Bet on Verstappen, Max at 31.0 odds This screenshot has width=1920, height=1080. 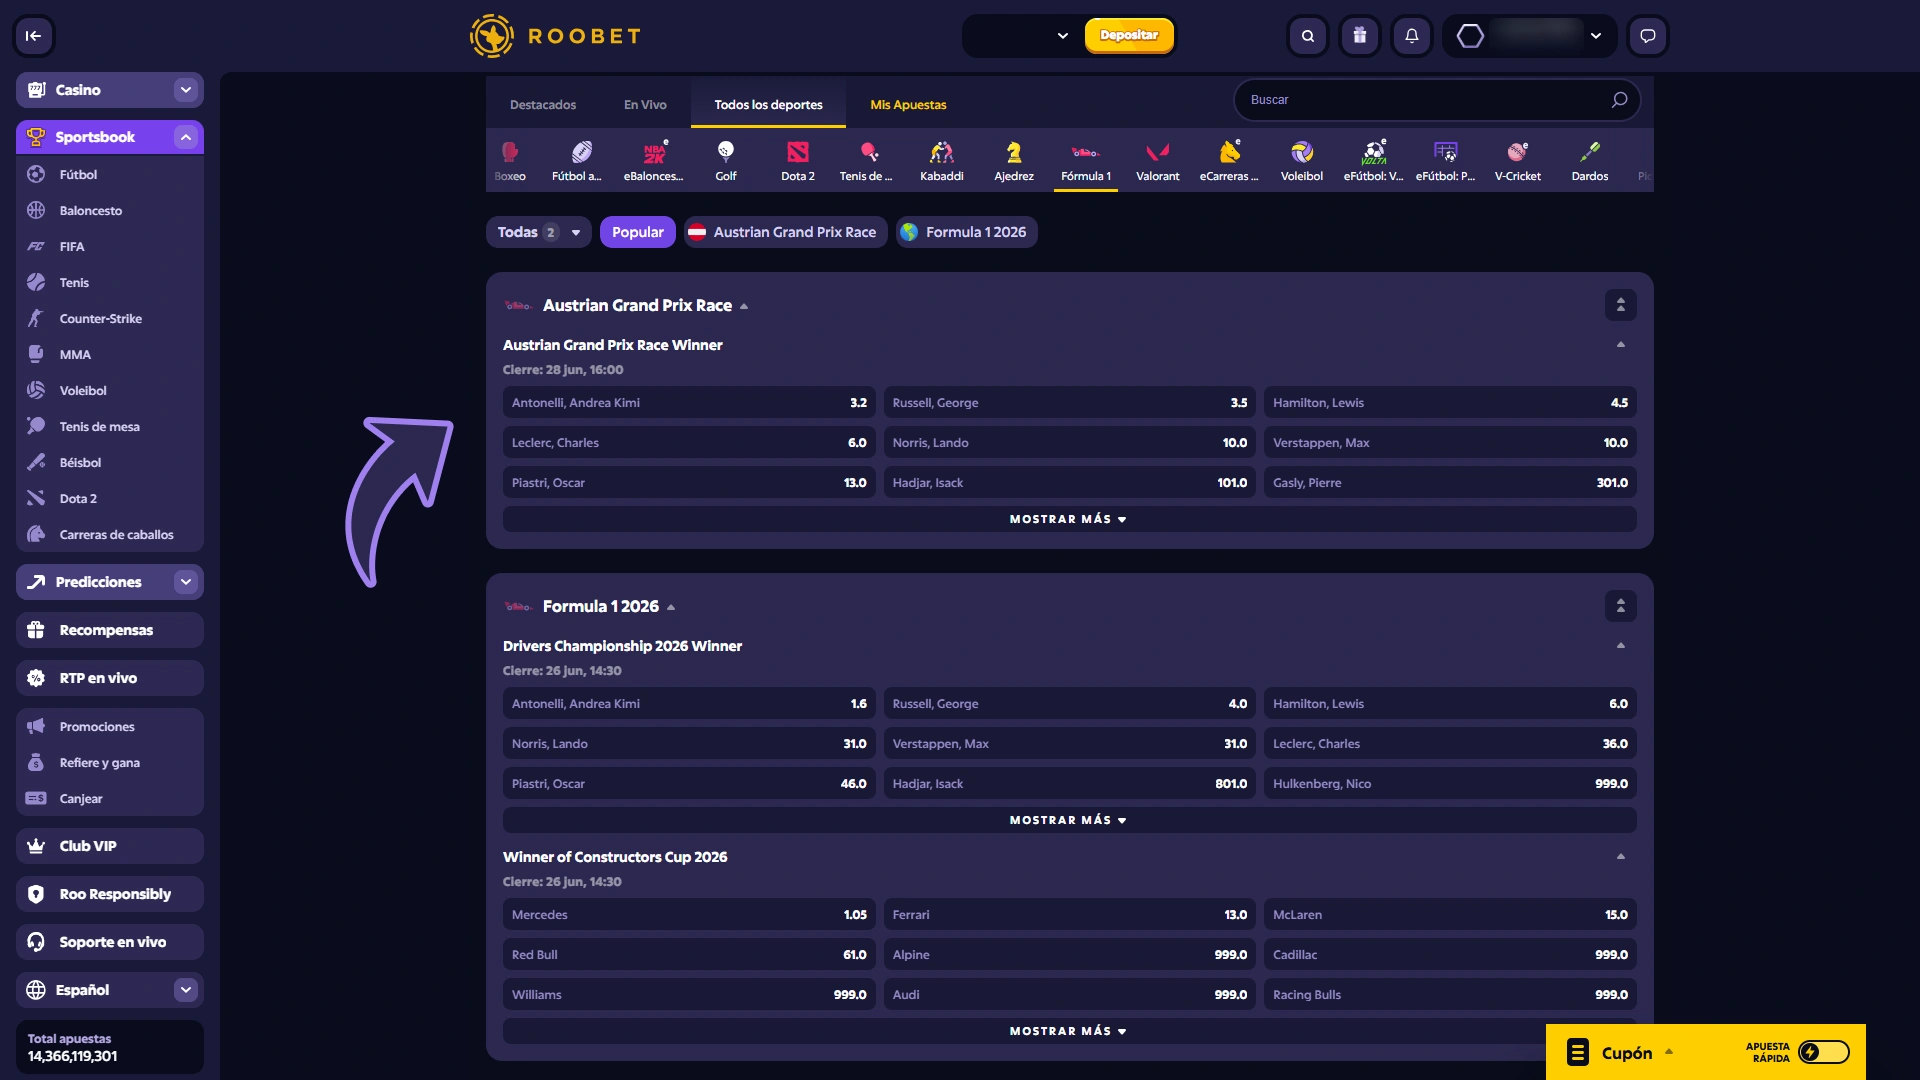[1070, 744]
